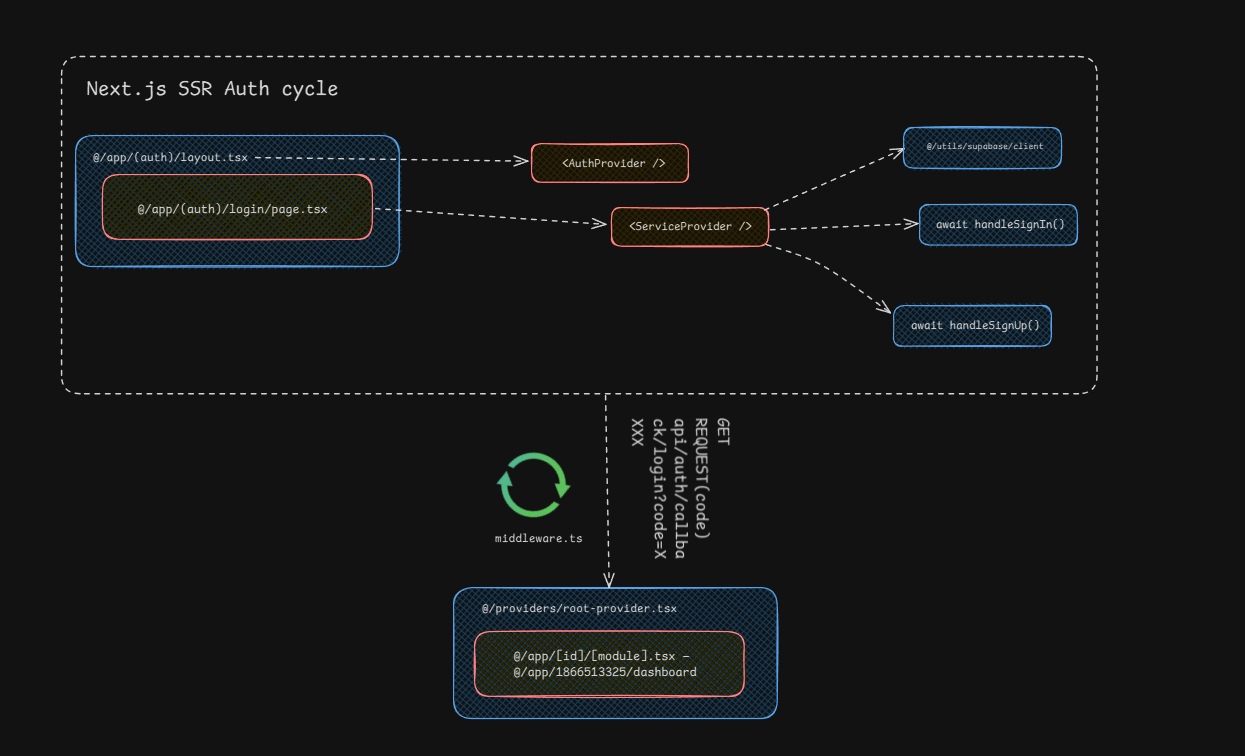
Task: Click the green circular refresh arrows icon
Action: point(534,485)
